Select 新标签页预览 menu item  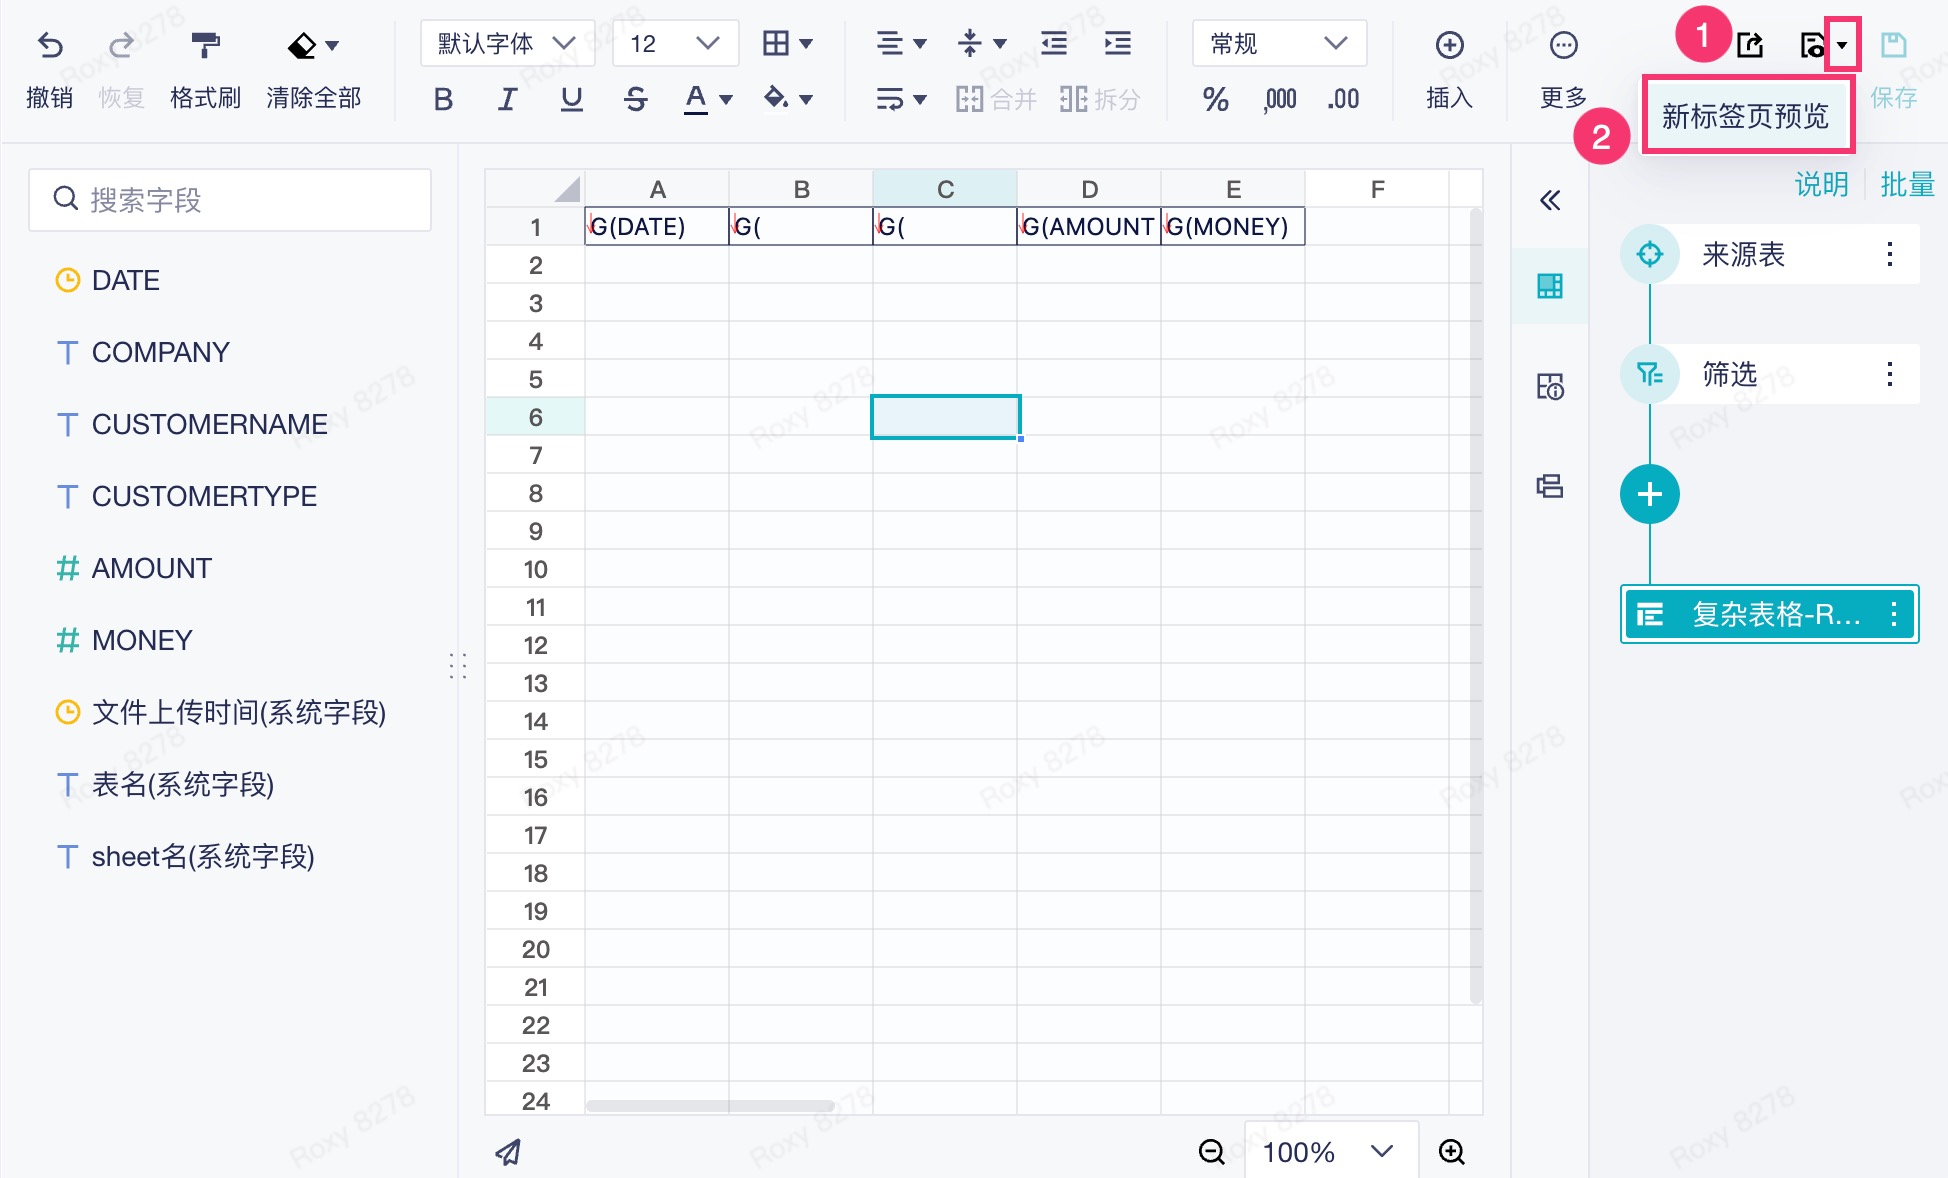point(1745,117)
